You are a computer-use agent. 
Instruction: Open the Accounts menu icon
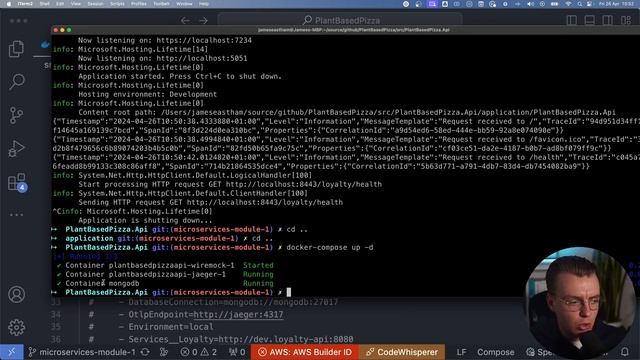pos(16,294)
